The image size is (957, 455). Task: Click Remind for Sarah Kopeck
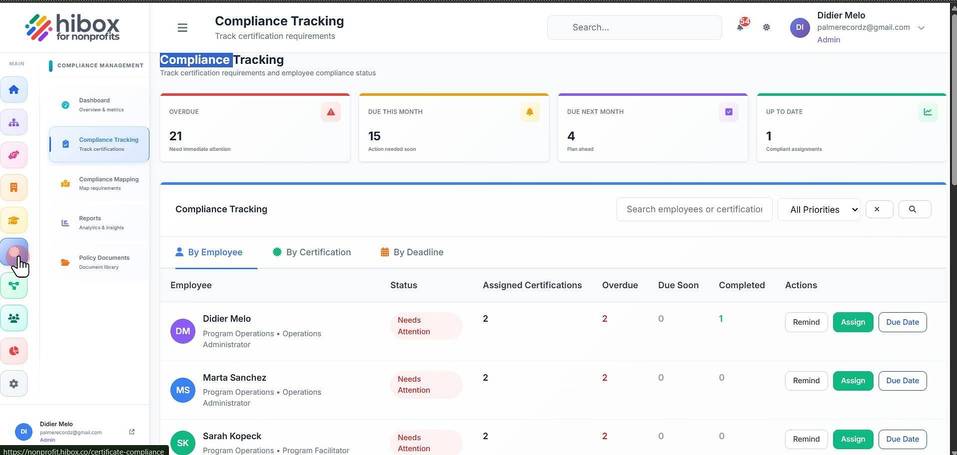[x=806, y=439]
